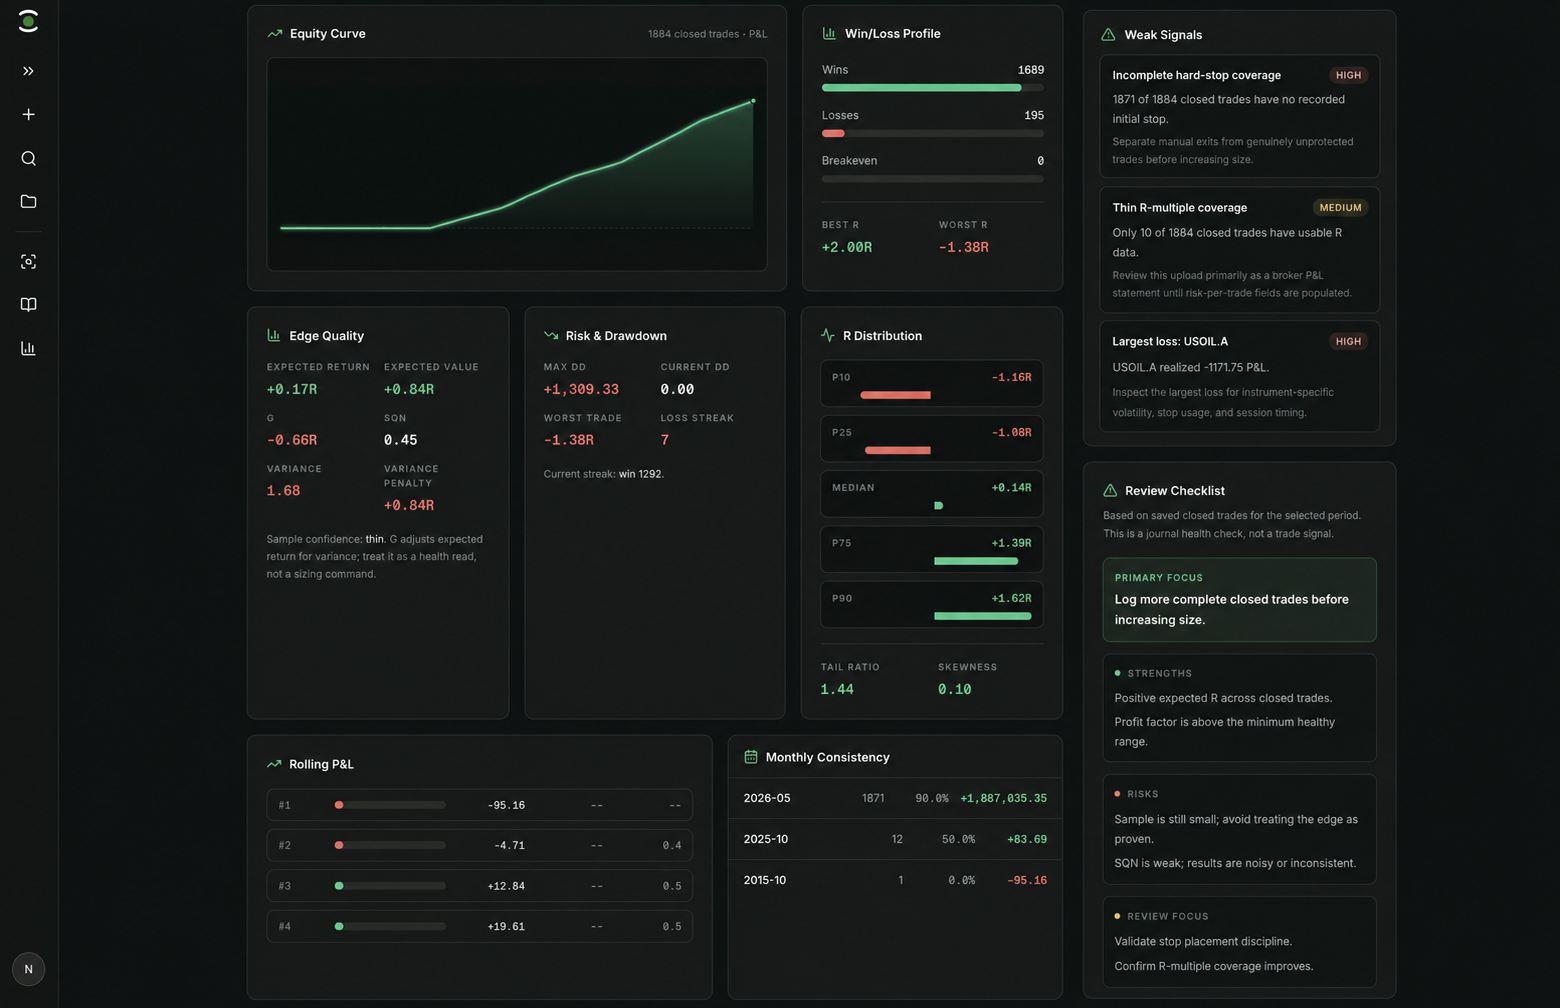1560x1008 pixels.
Task: Click the green app logo icon
Action: click(x=28, y=21)
